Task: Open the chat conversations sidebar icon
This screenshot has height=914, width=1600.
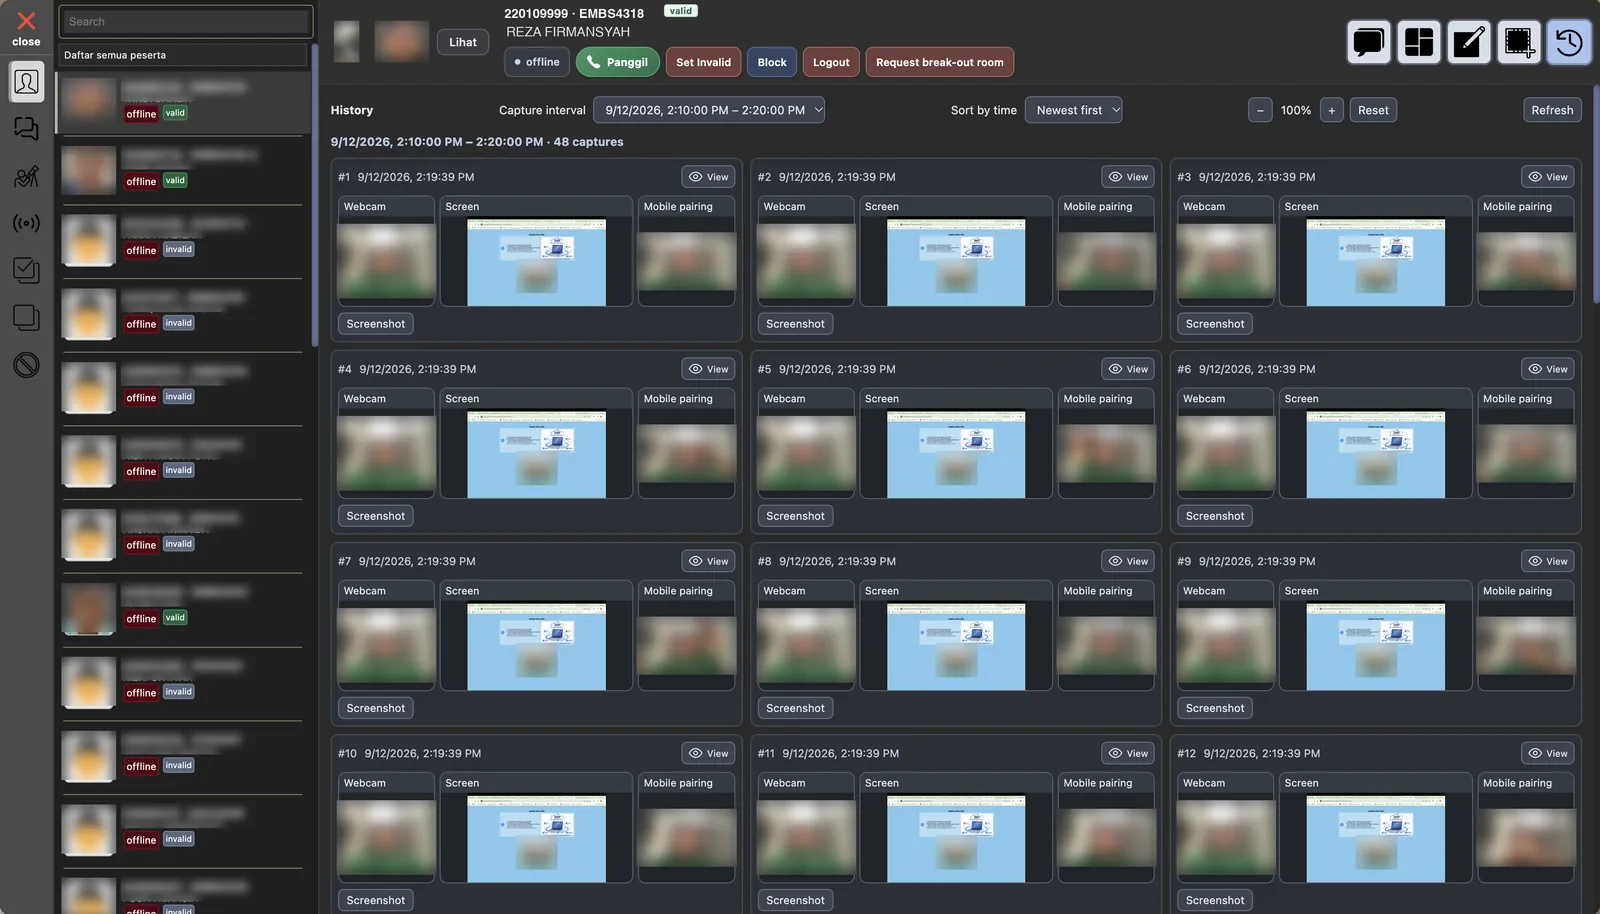Action: point(27,128)
